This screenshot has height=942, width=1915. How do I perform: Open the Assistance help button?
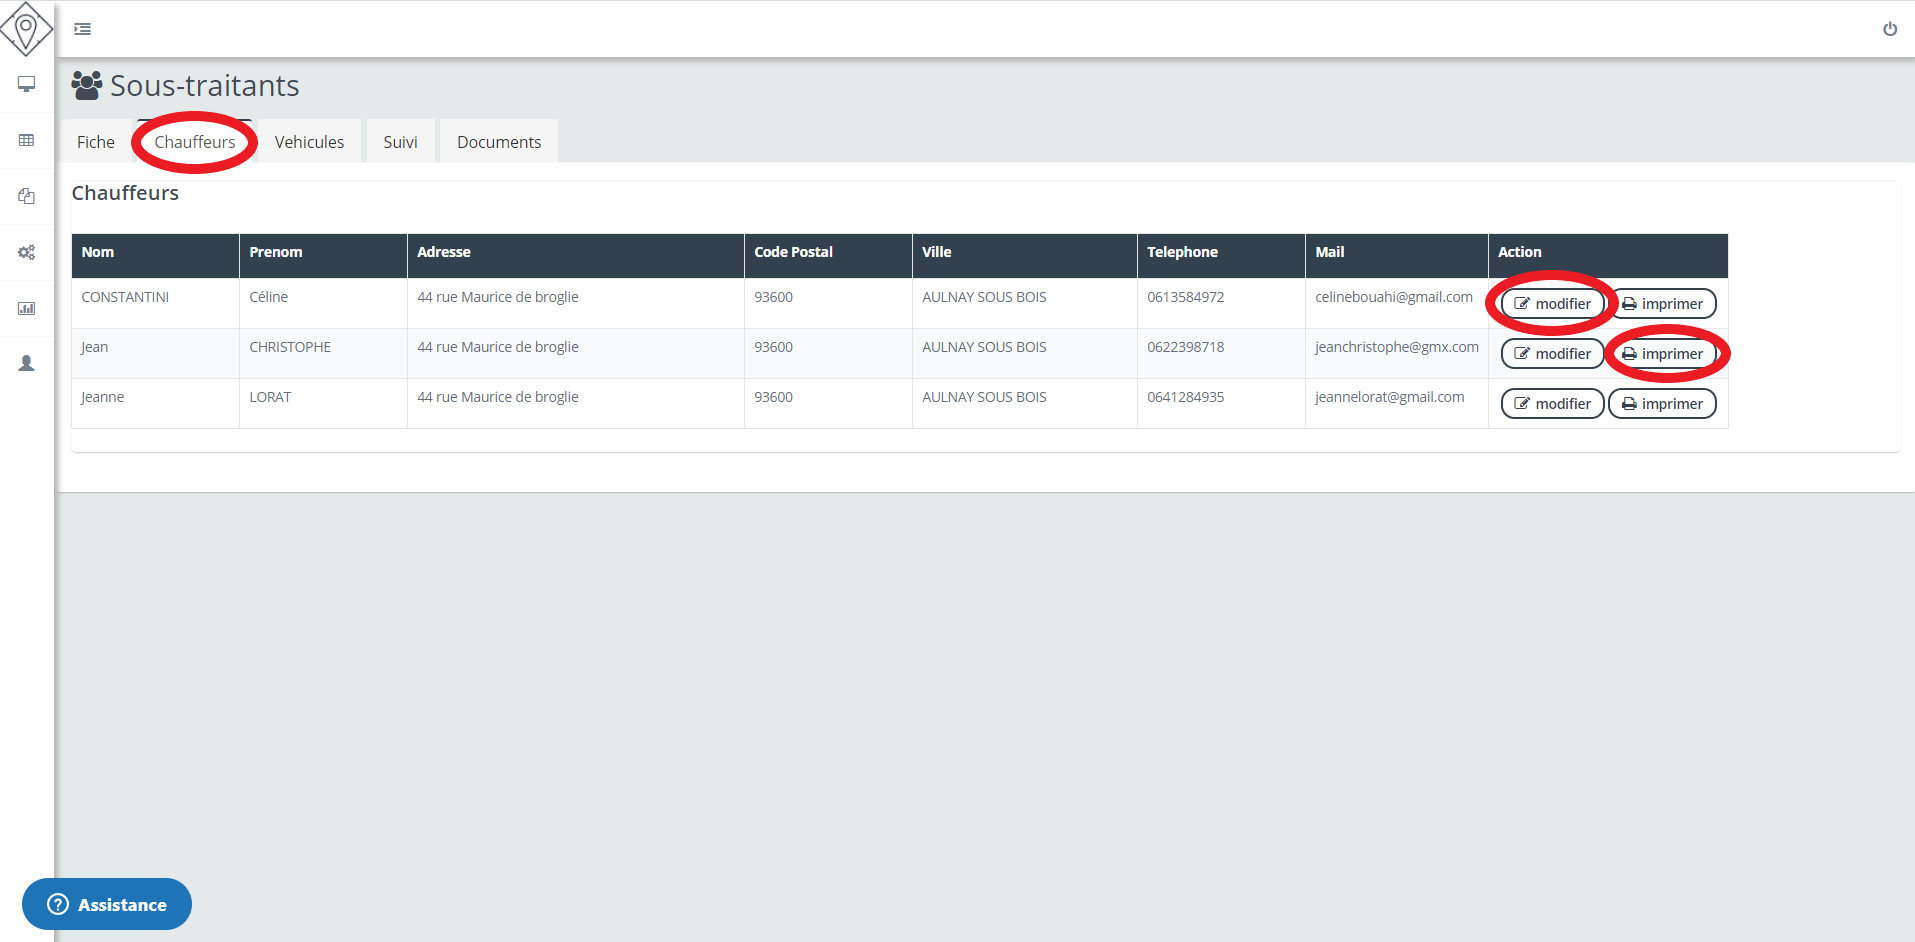tap(107, 904)
